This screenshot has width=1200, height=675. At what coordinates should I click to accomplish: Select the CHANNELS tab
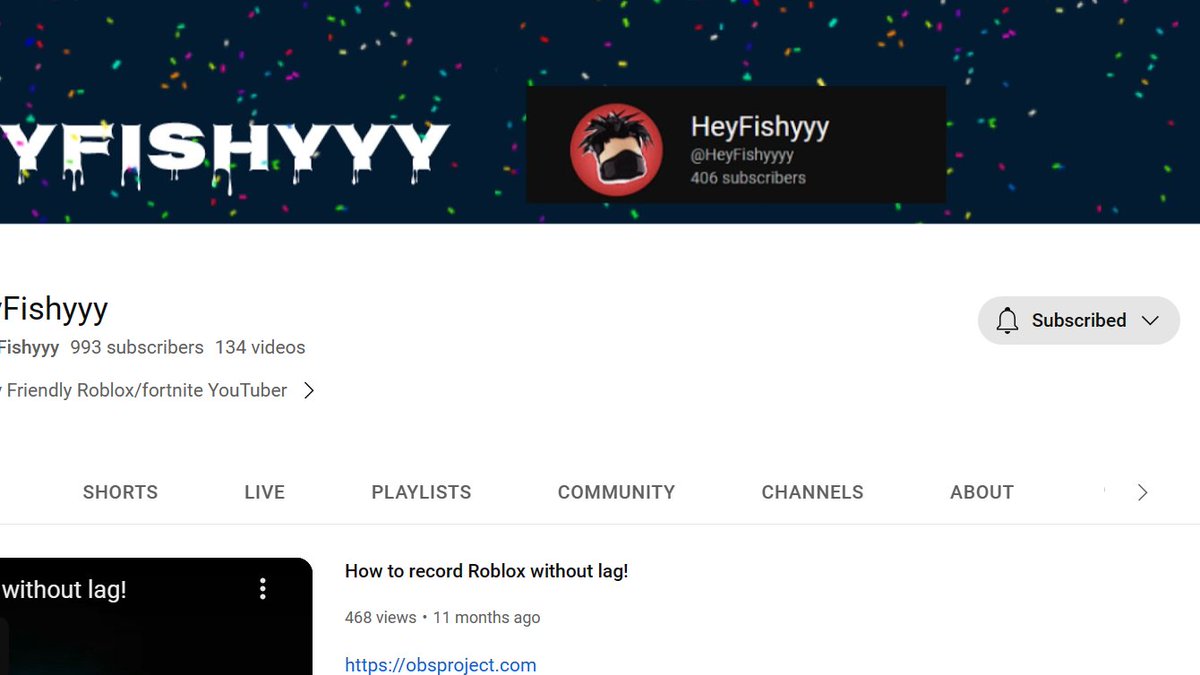812,492
